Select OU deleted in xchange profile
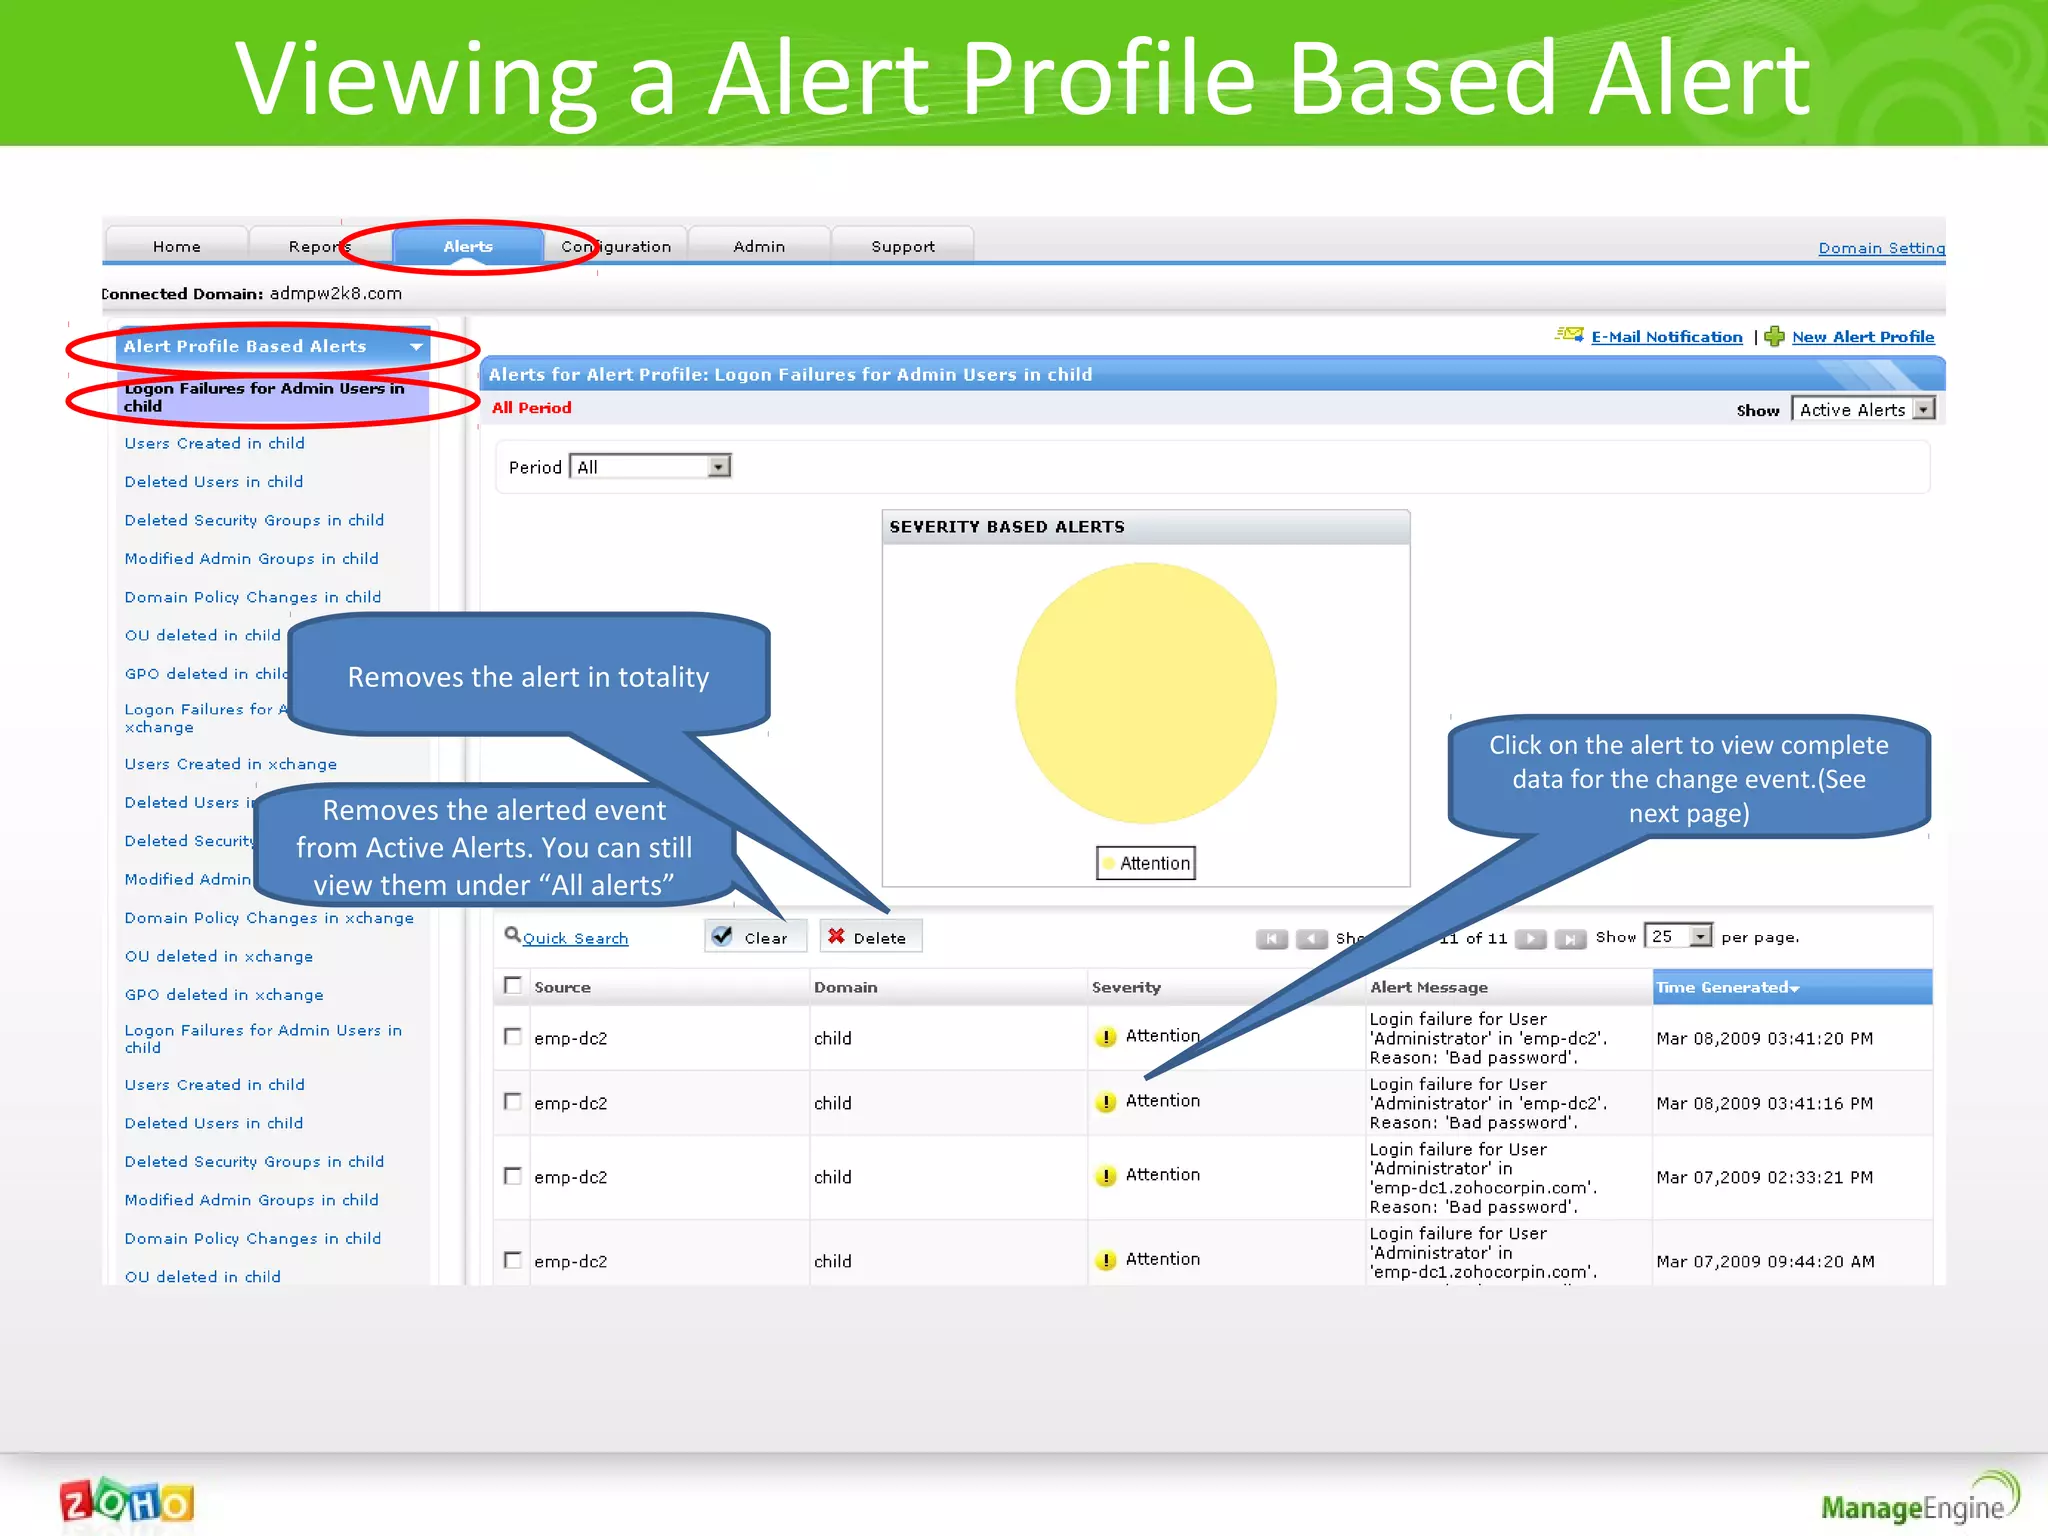The image size is (2048, 1536). pyautogui.click(x=219, y=956)
